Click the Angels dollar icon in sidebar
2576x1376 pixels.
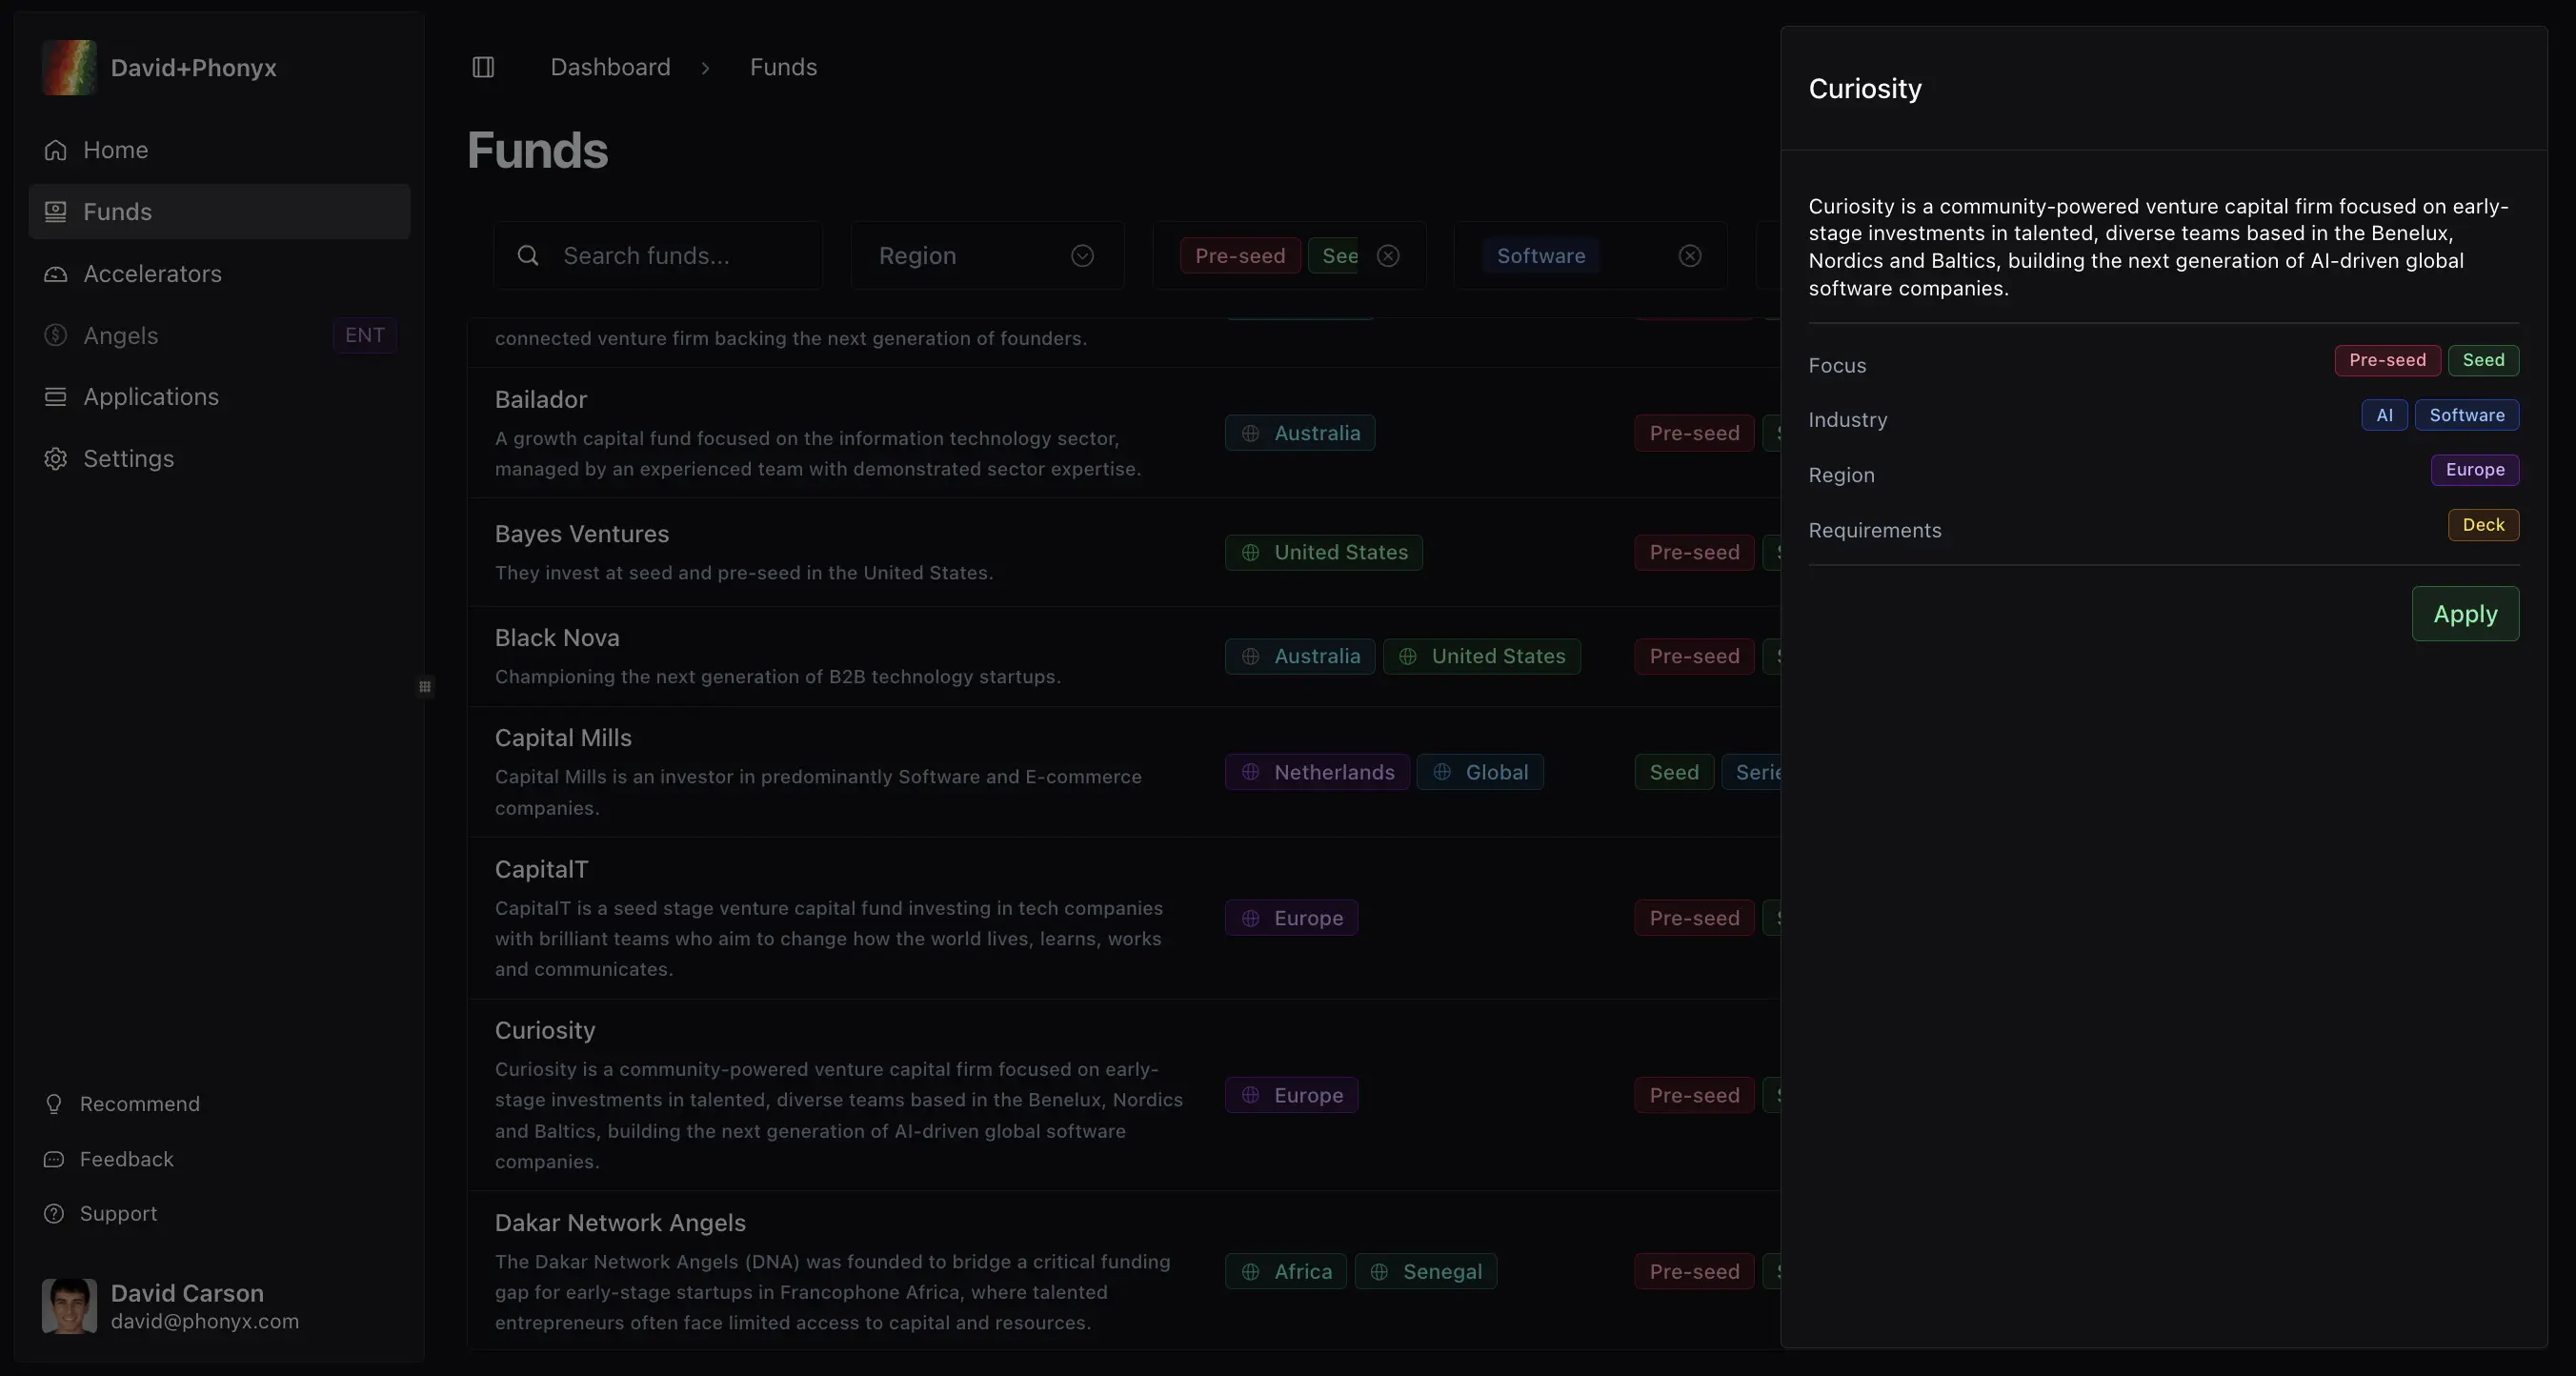[x=56, y=335]
